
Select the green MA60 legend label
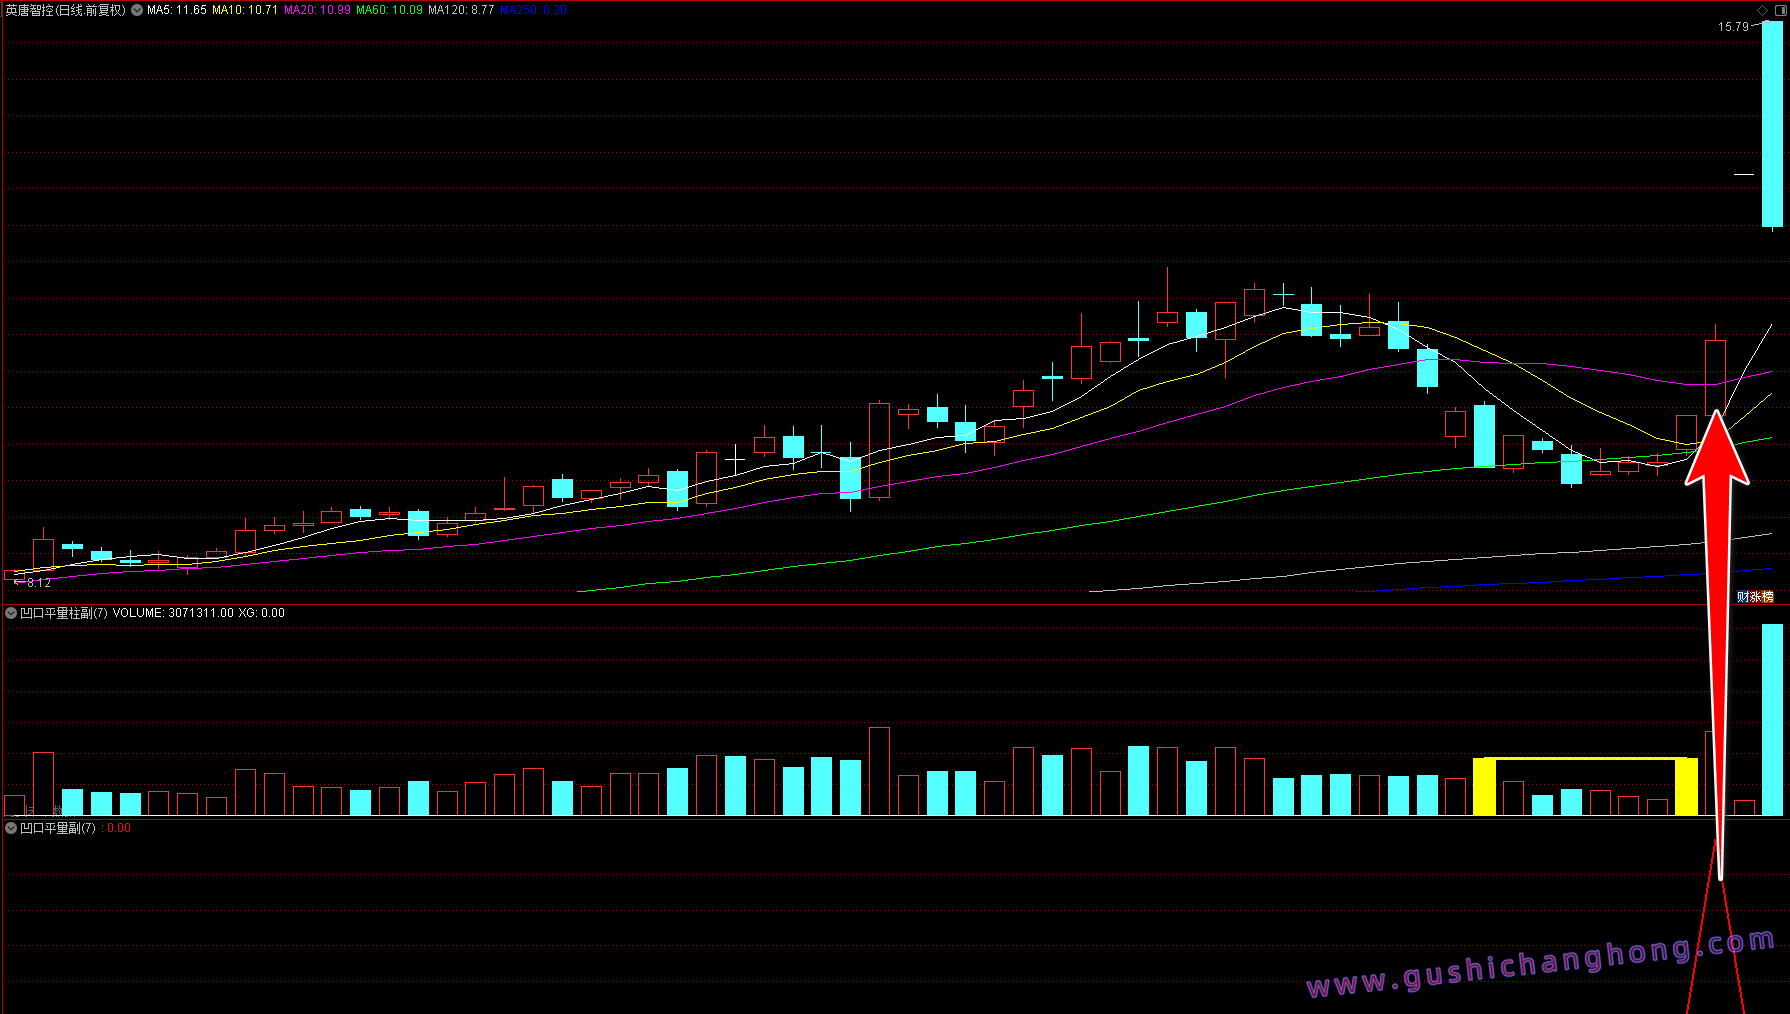tap(389, 10)
